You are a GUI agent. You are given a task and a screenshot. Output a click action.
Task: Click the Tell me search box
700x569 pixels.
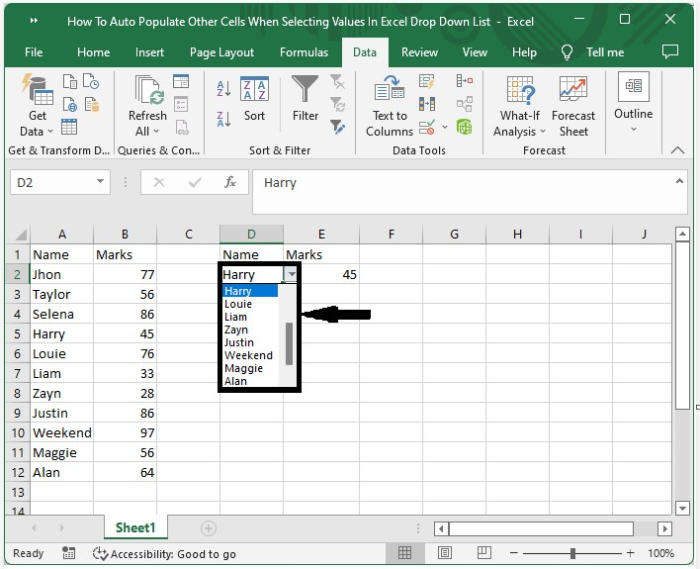[x=592, y=52]
